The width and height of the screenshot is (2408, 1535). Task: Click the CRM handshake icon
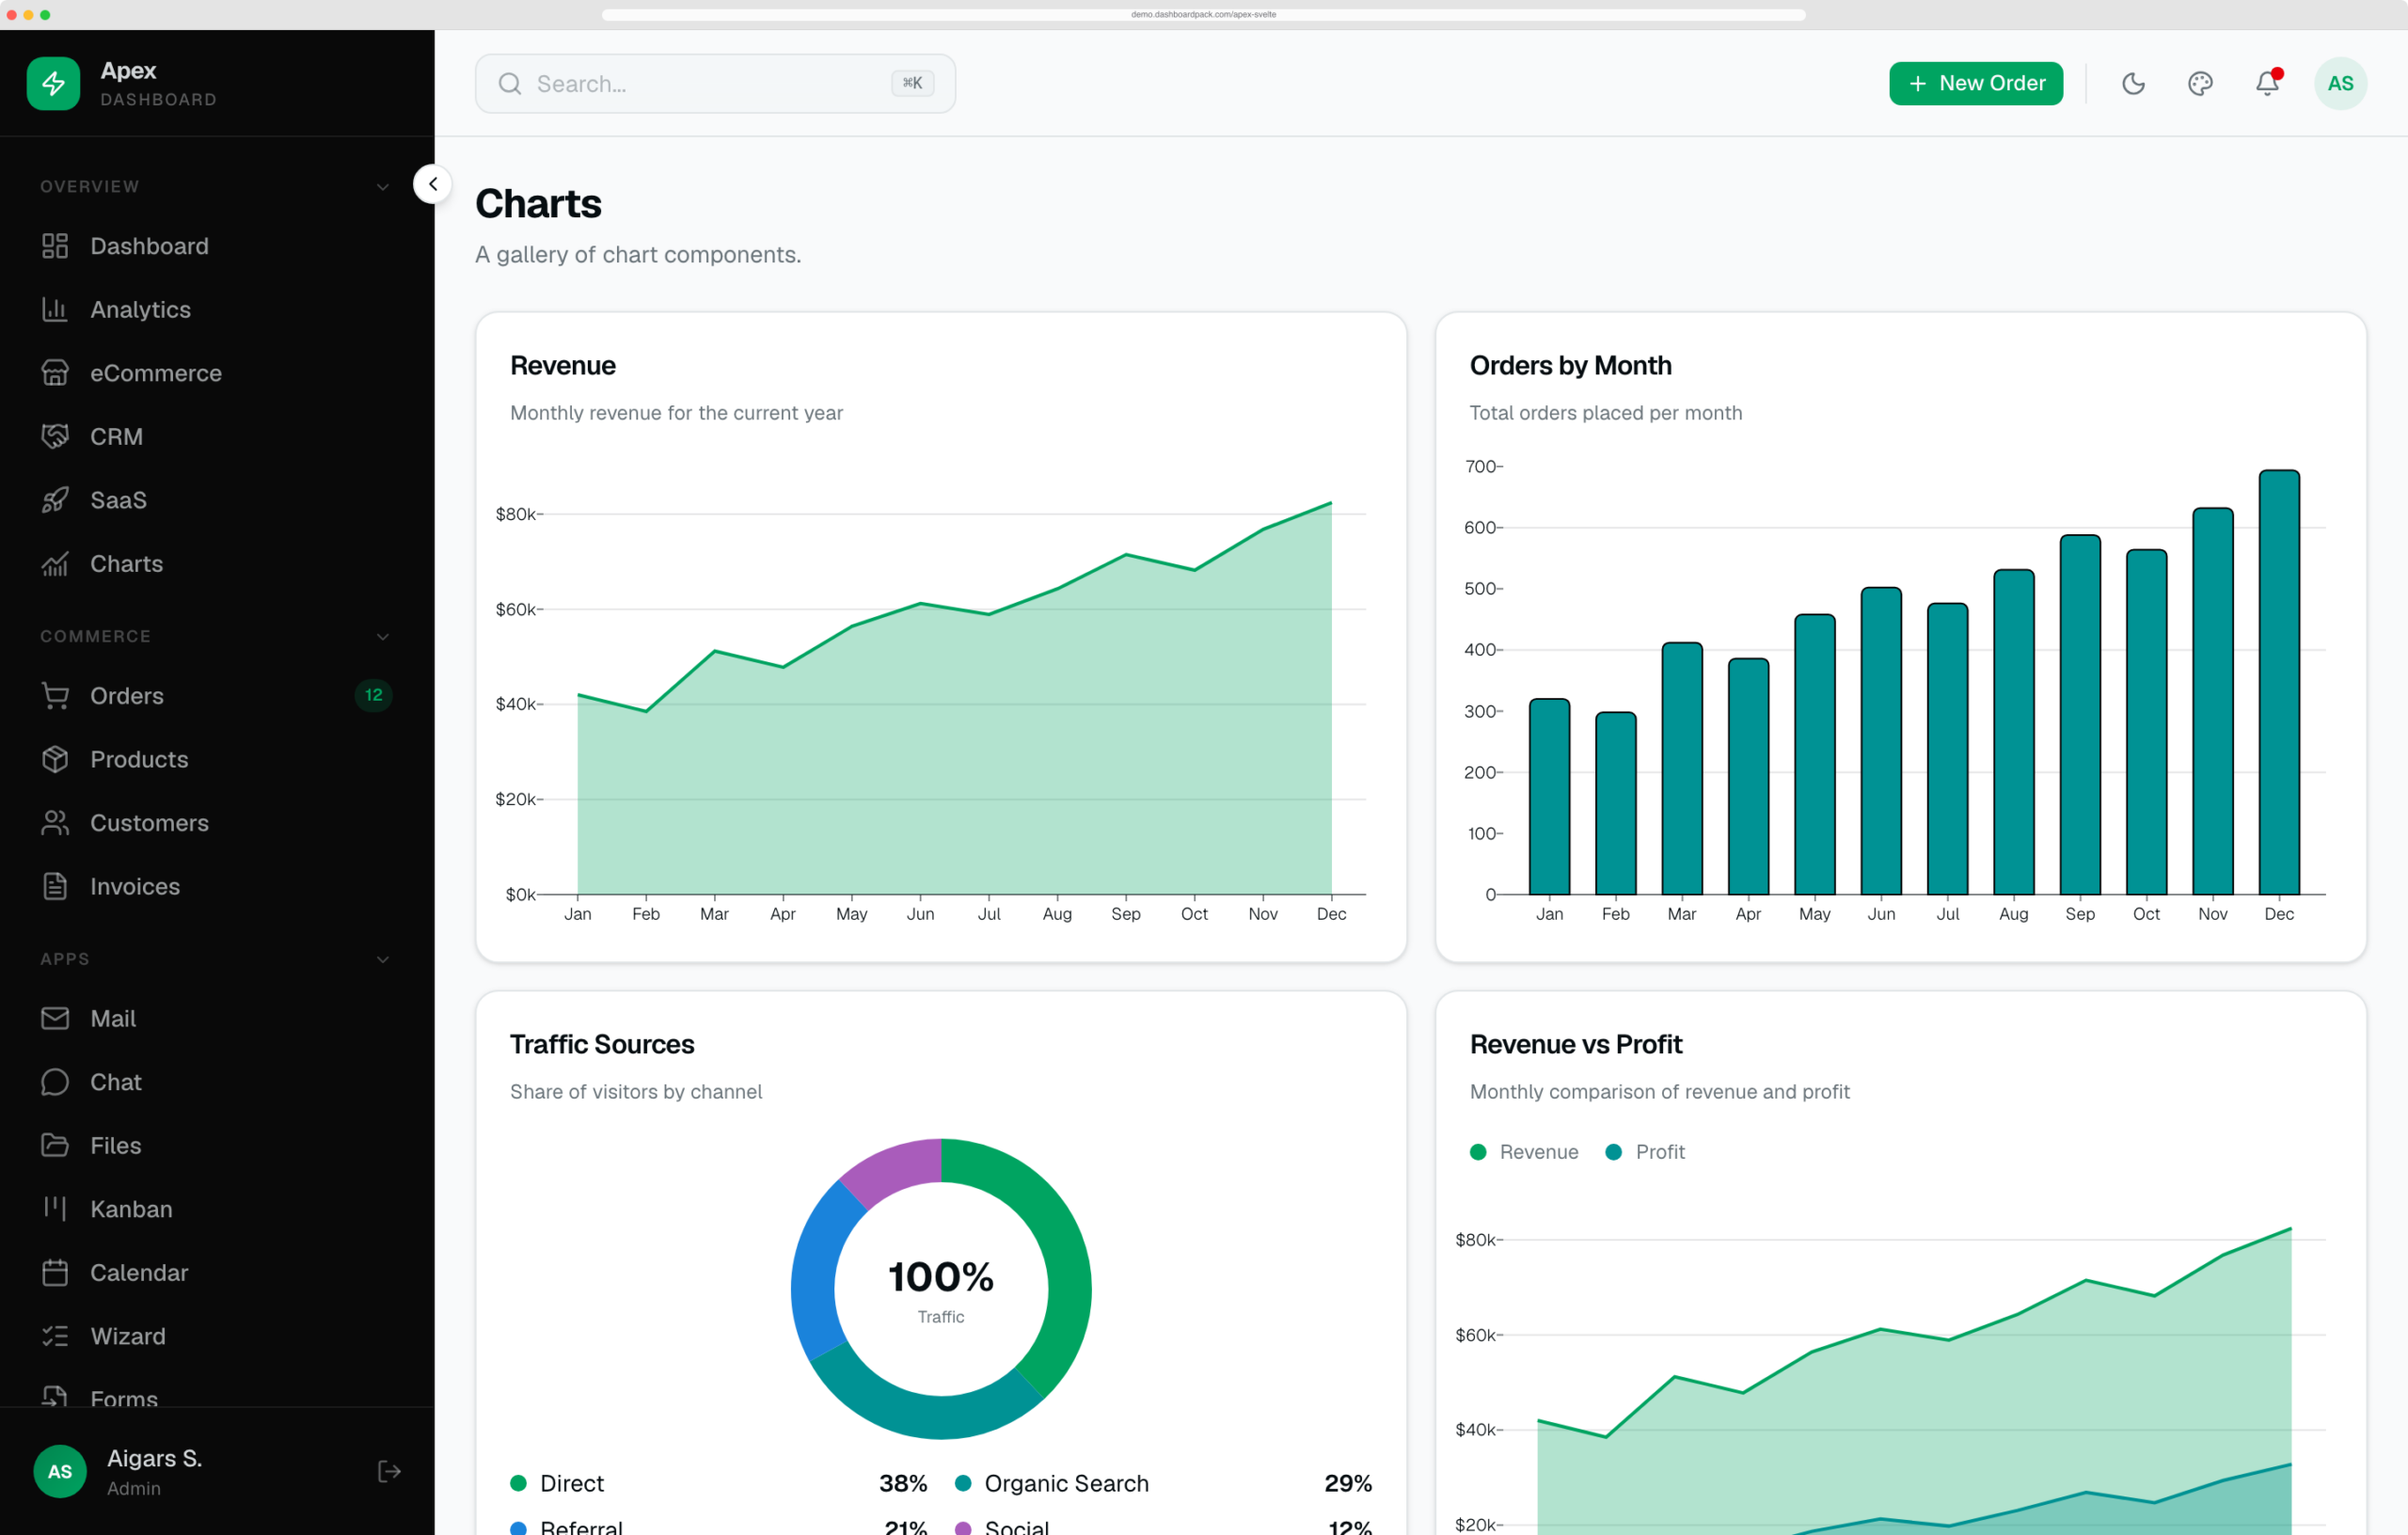tap(55, 436)
